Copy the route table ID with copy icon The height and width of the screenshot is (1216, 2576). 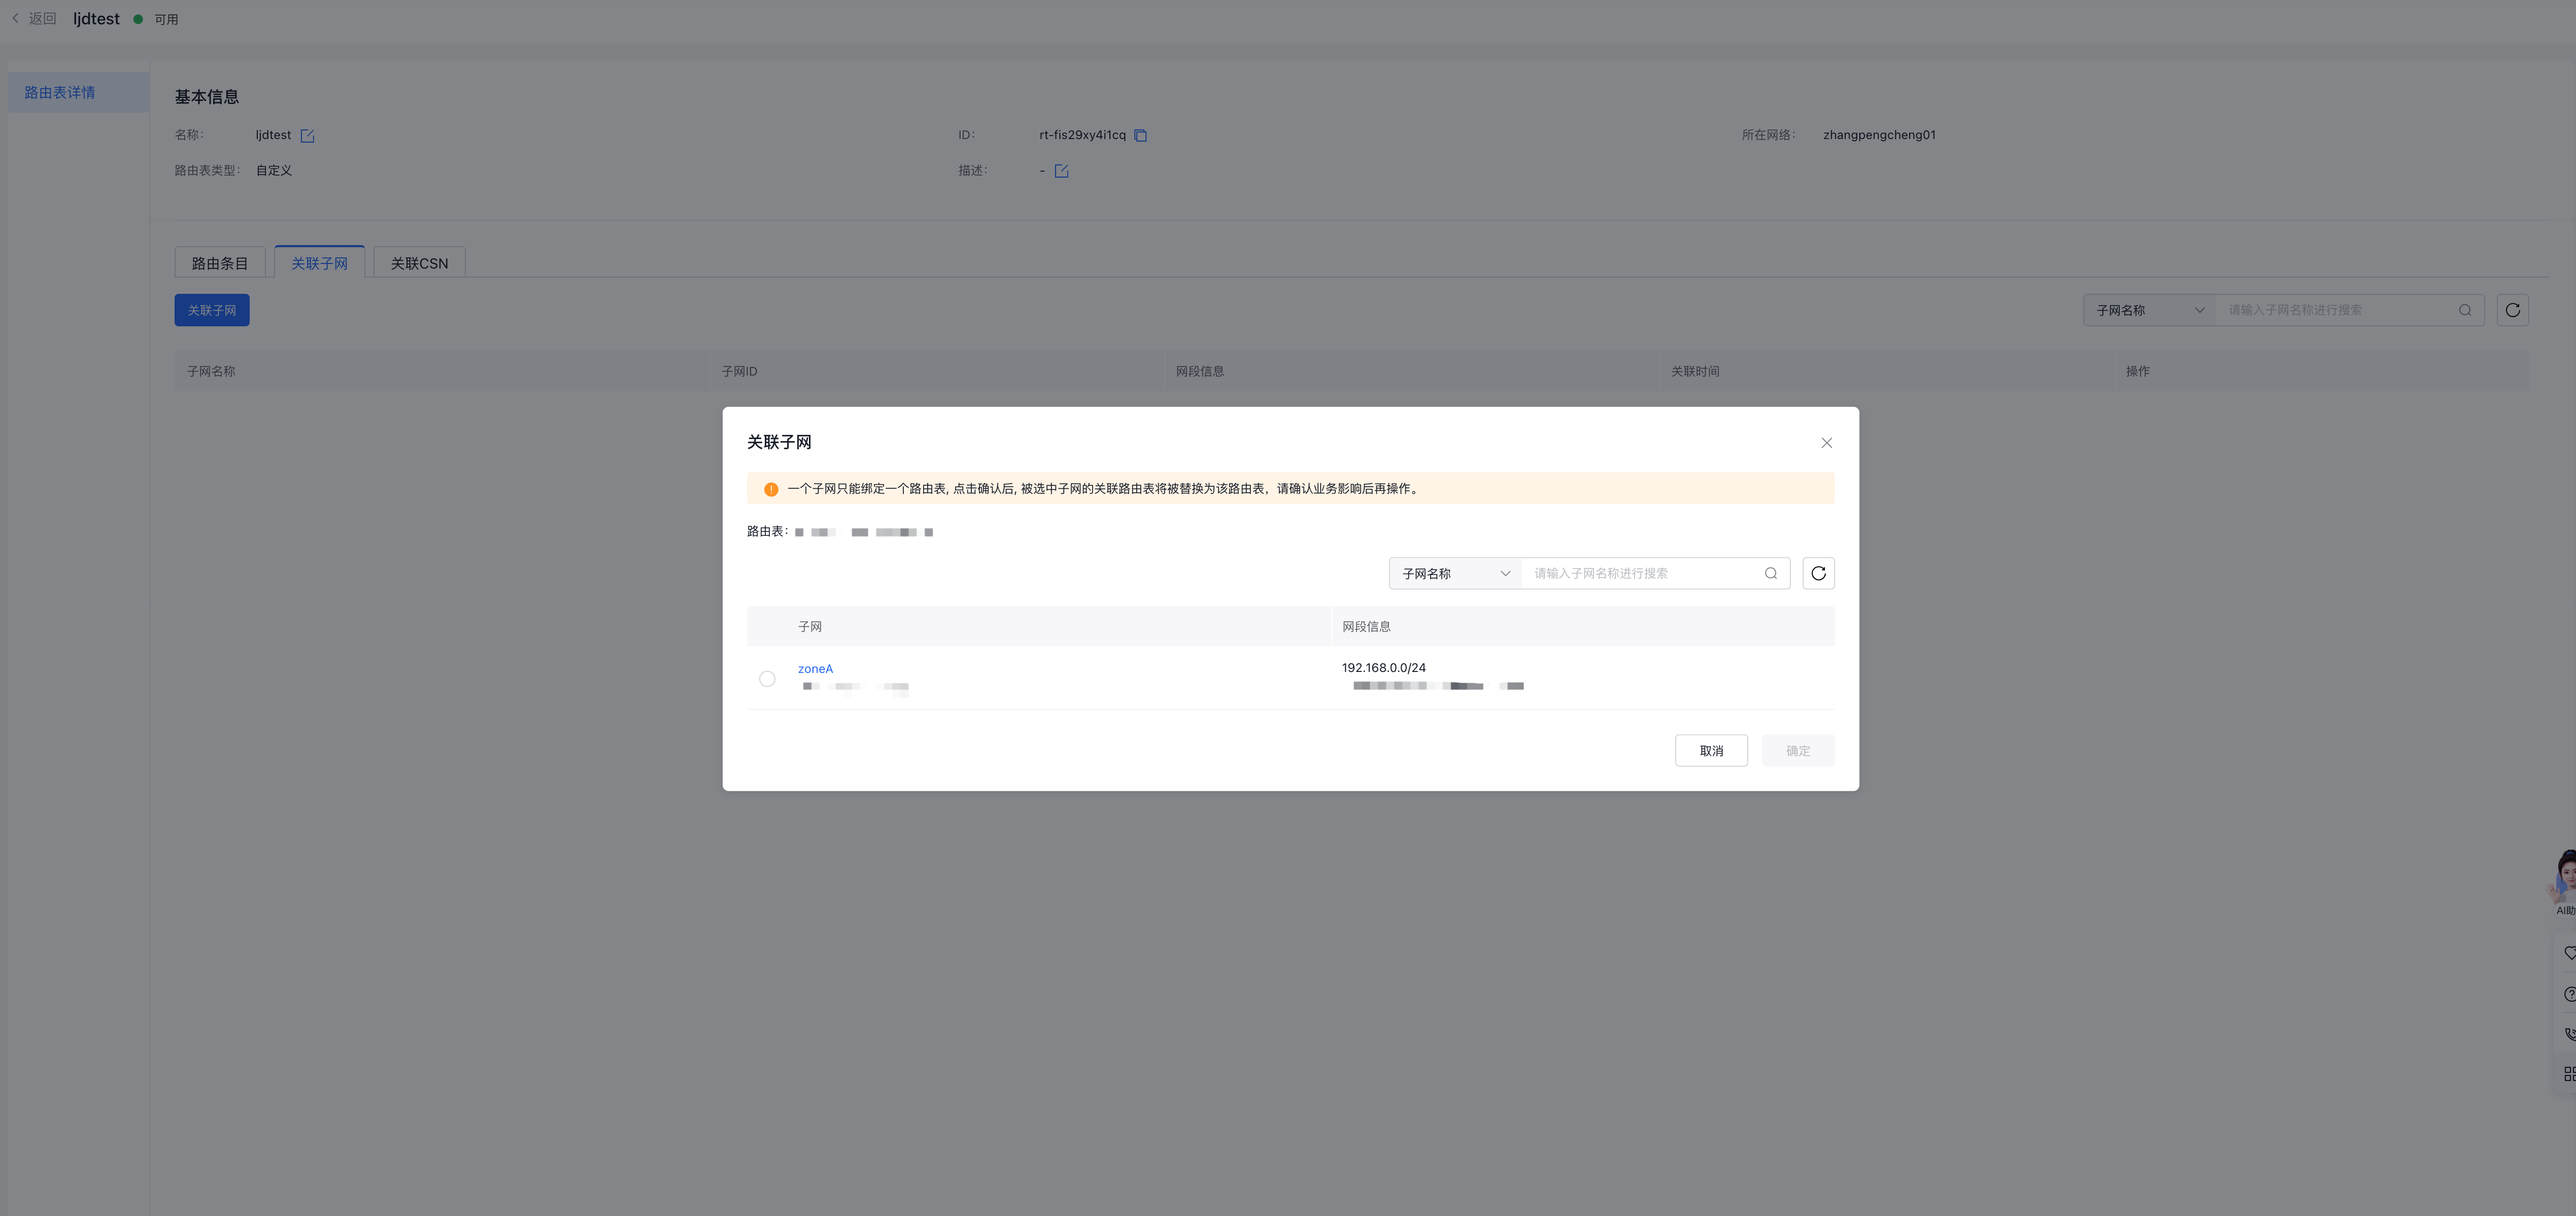coord(1140,136)
